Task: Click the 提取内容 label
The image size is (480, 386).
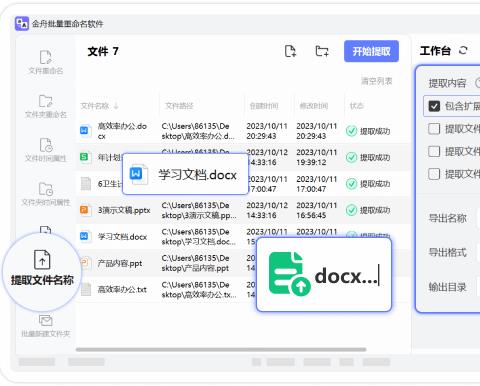Action: click(447, 83)
